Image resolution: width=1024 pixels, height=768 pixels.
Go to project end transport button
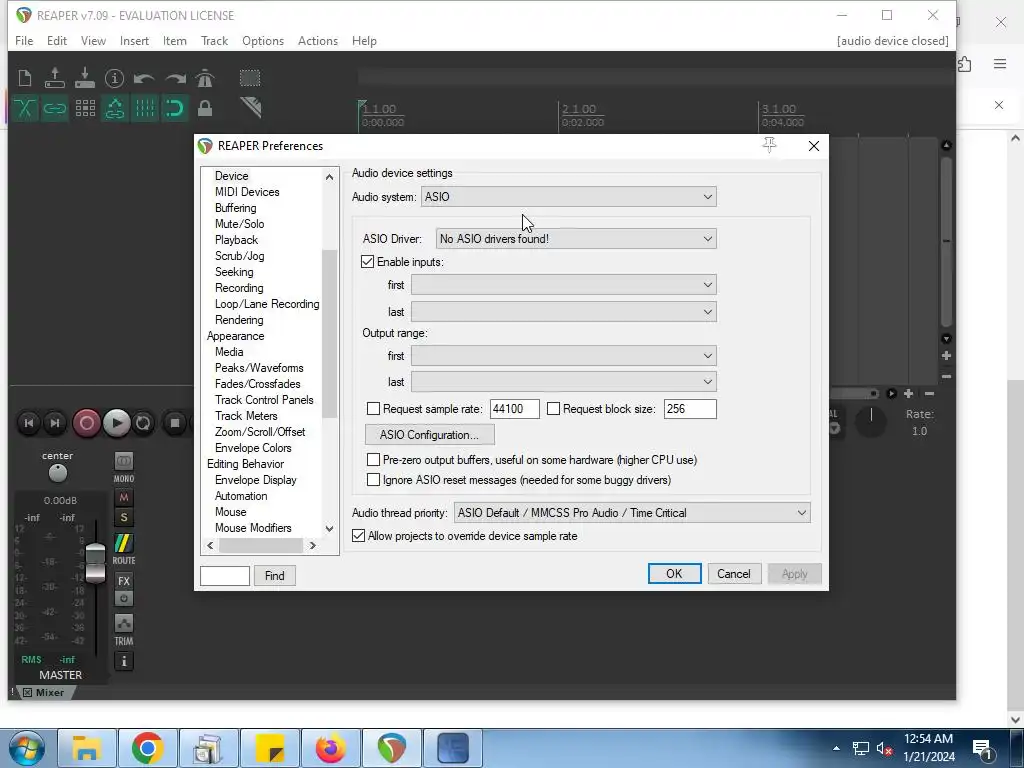coord(56,423)
